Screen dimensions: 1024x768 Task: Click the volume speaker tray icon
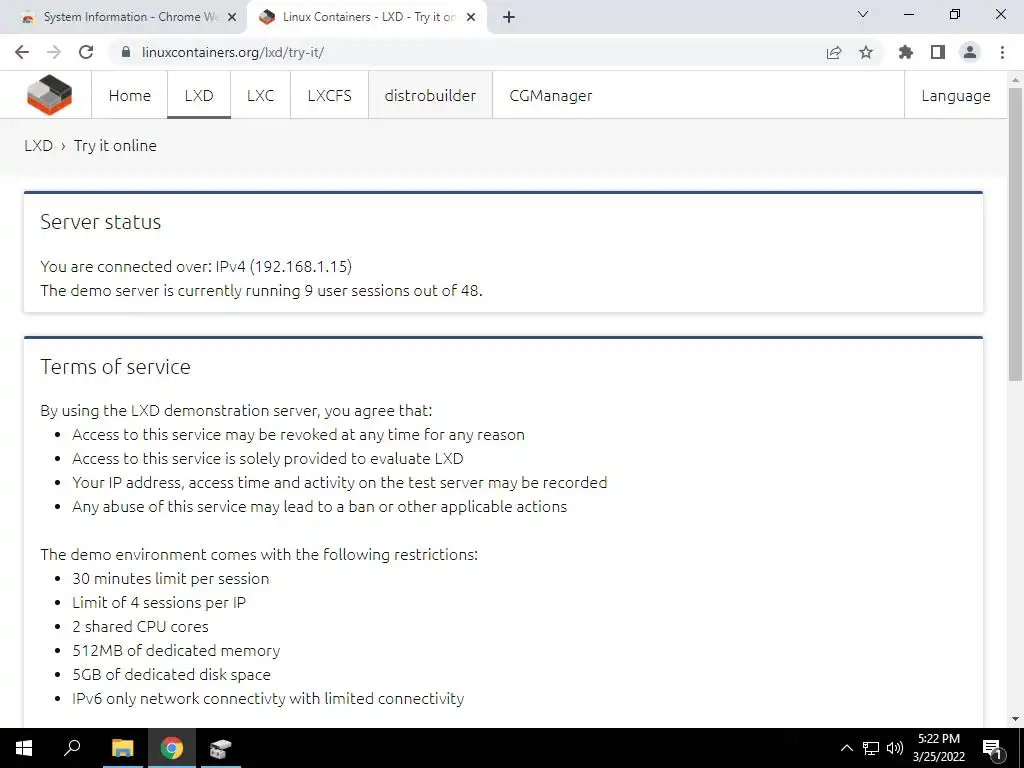895,748
